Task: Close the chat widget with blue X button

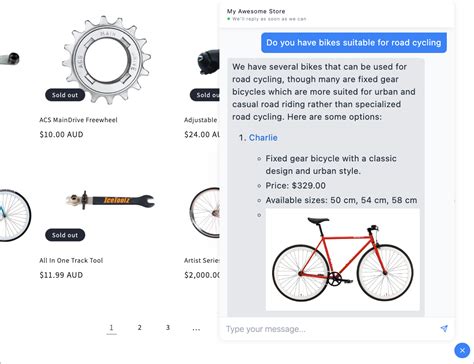Action: tap(462, 350)
